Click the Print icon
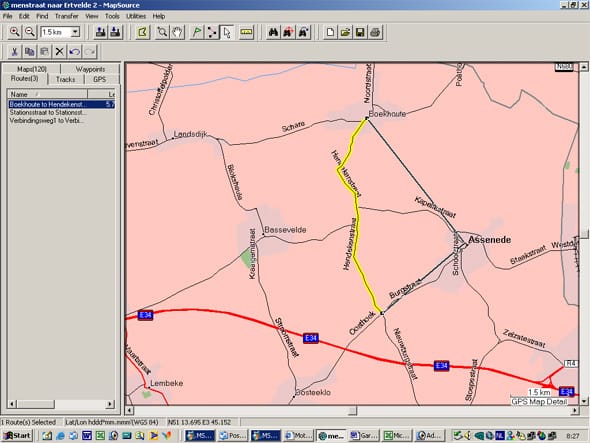The height and width of the screenshot is (443, 590). 375,32
